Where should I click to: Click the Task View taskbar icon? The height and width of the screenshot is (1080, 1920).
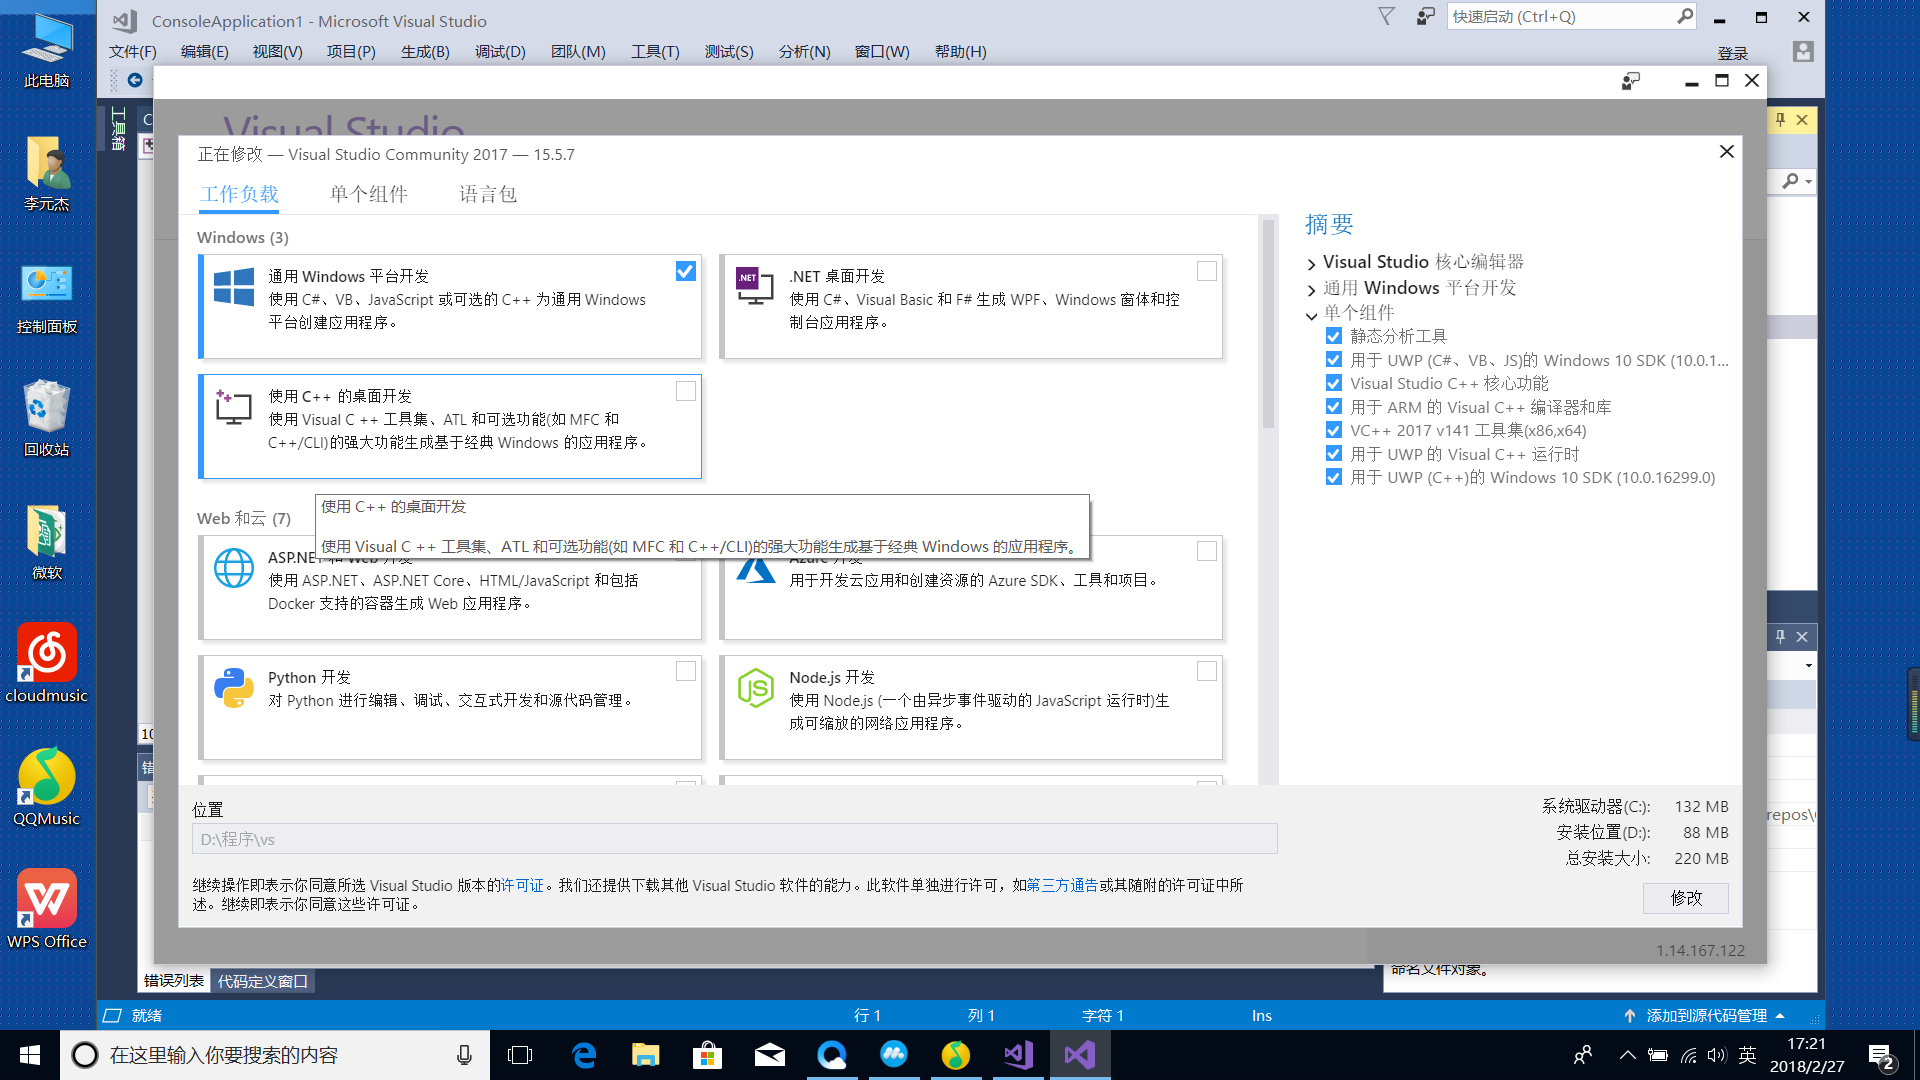pyautogui.click(x=520, y=1055)
